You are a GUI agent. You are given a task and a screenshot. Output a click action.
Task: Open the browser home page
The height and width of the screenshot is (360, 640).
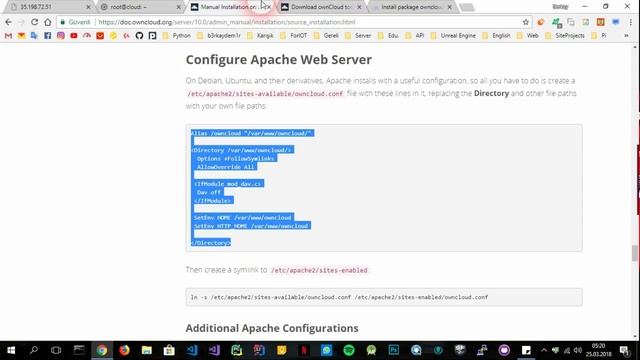point(48,22)
